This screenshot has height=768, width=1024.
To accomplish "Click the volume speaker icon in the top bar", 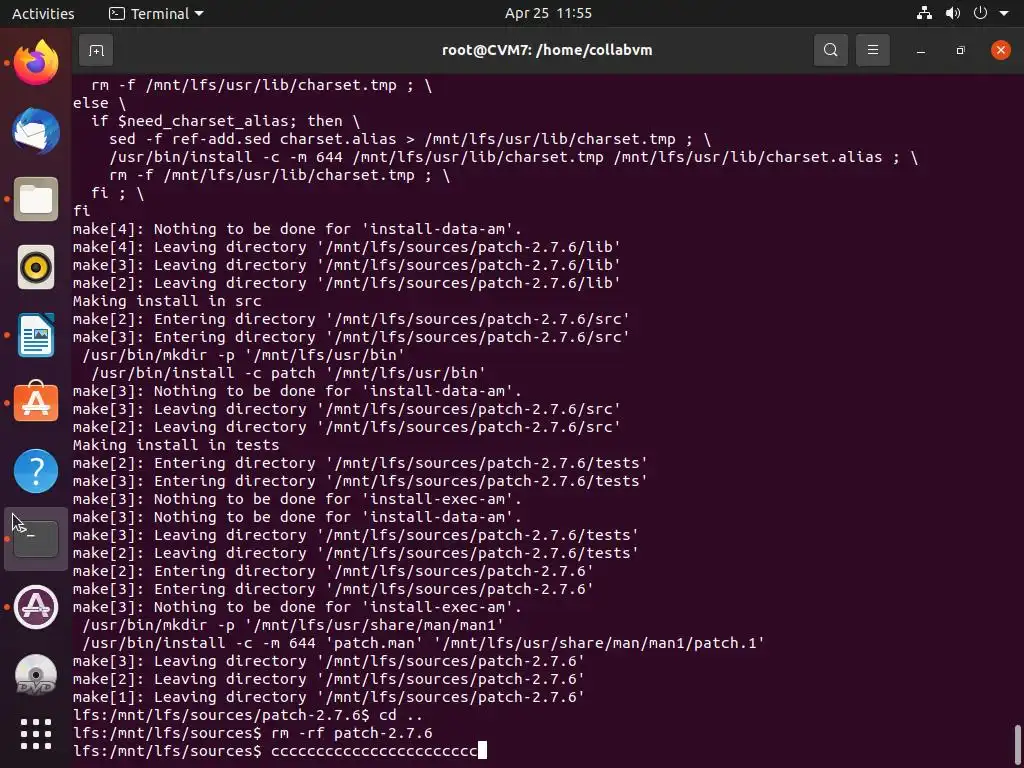I will coord(953,13).
